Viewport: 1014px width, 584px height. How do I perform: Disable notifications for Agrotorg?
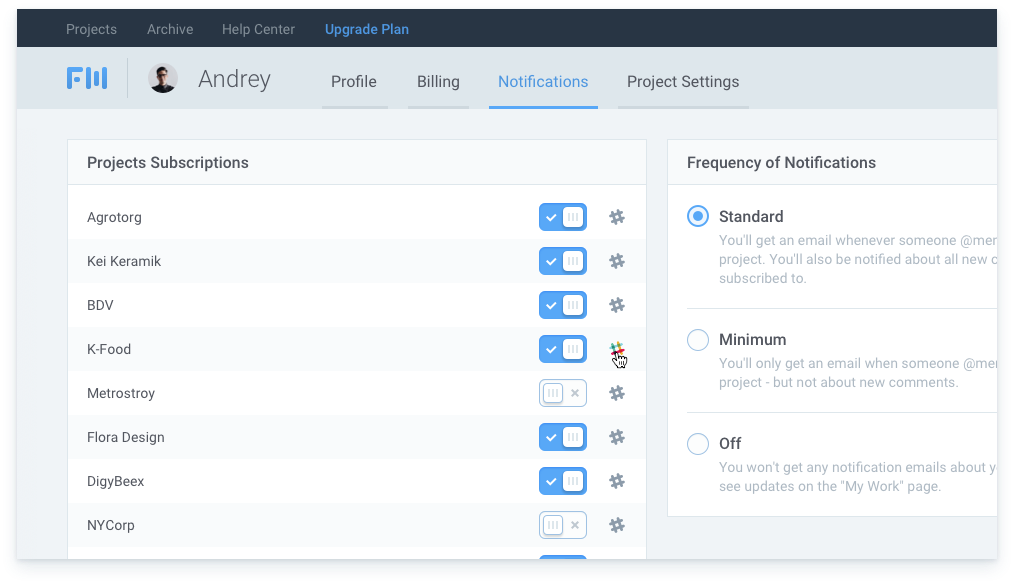tap(563, 217)
